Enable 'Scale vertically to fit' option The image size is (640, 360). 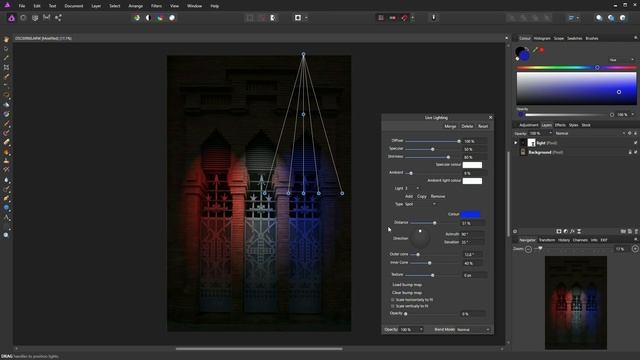pyautogui.click(x=393, y=306)
